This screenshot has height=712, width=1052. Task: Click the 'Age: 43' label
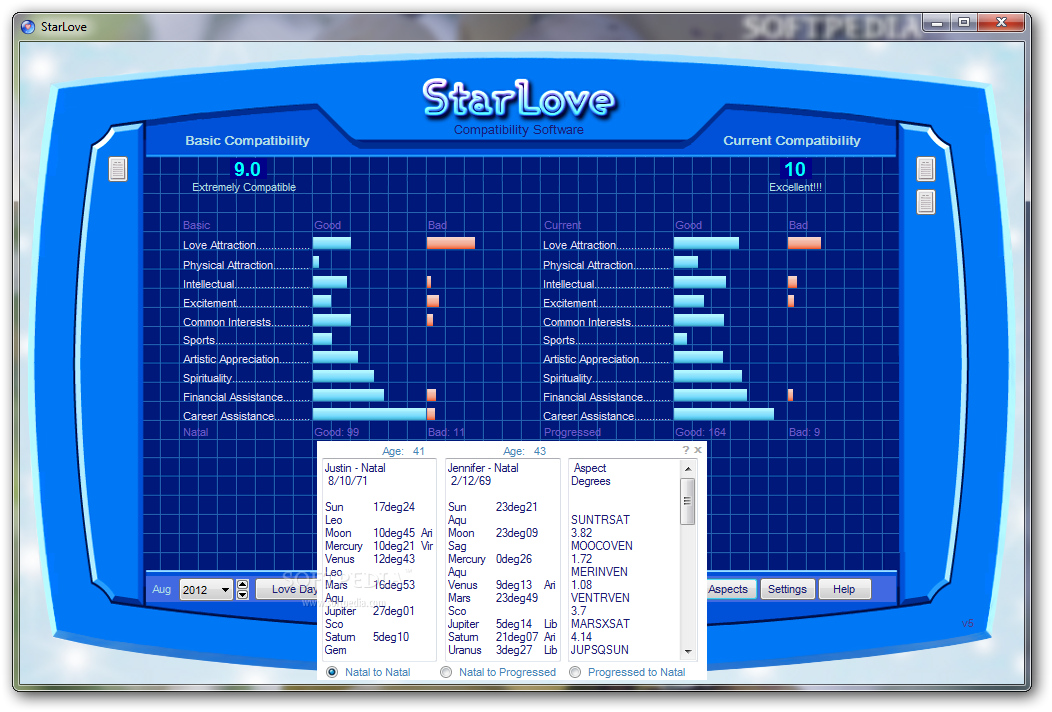pos(525,451)
